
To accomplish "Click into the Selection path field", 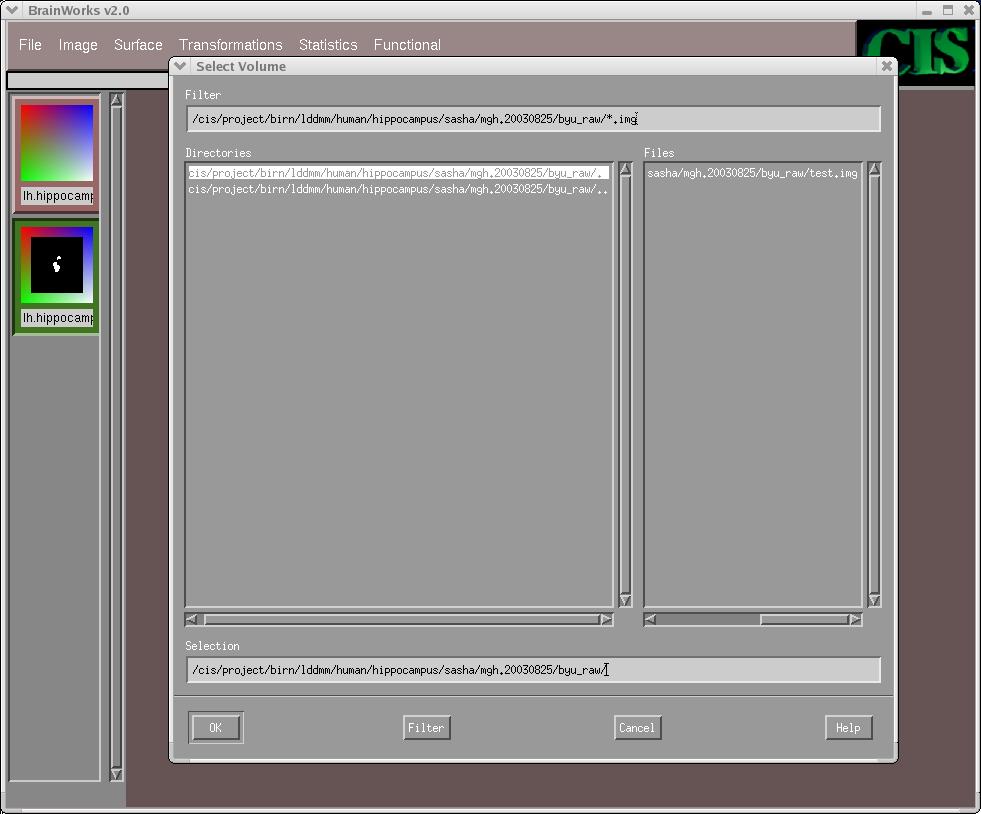I will [x=533, y=670].
